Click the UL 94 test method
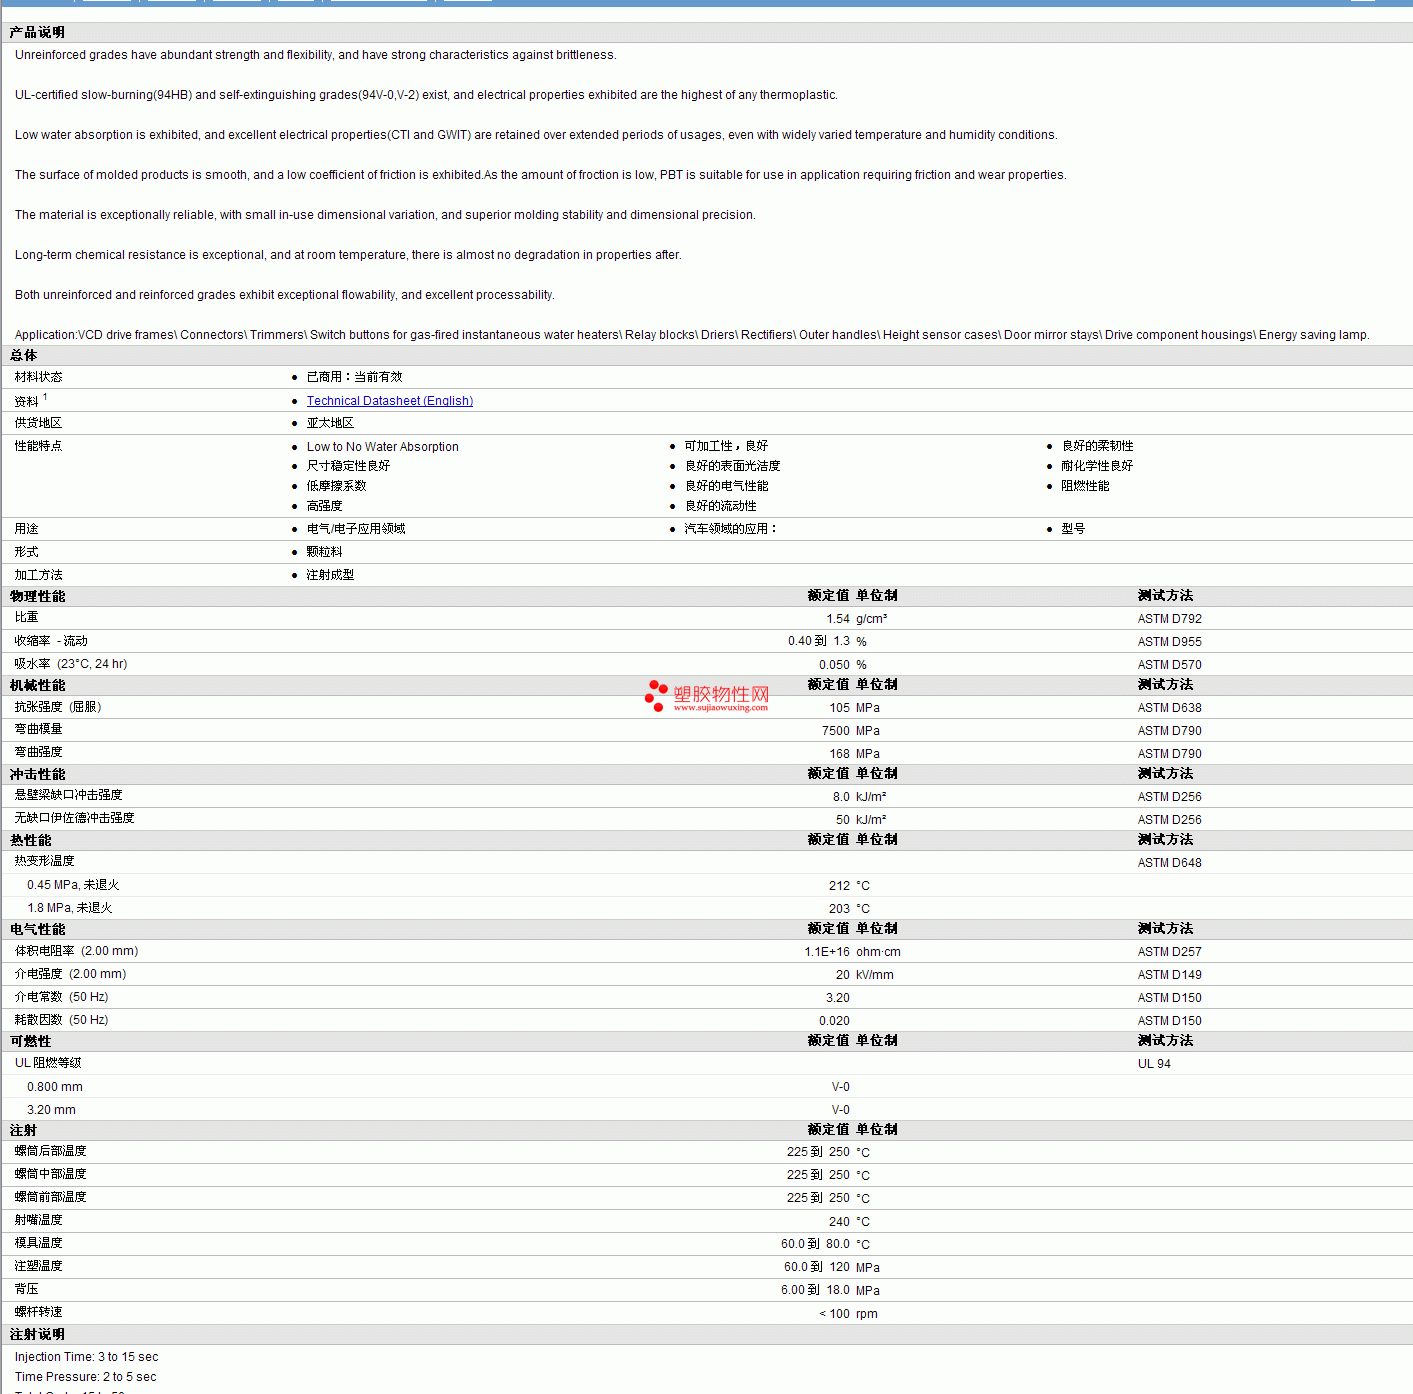This screenshot has width=1413, height=1394. (x=1154, y=1064)
